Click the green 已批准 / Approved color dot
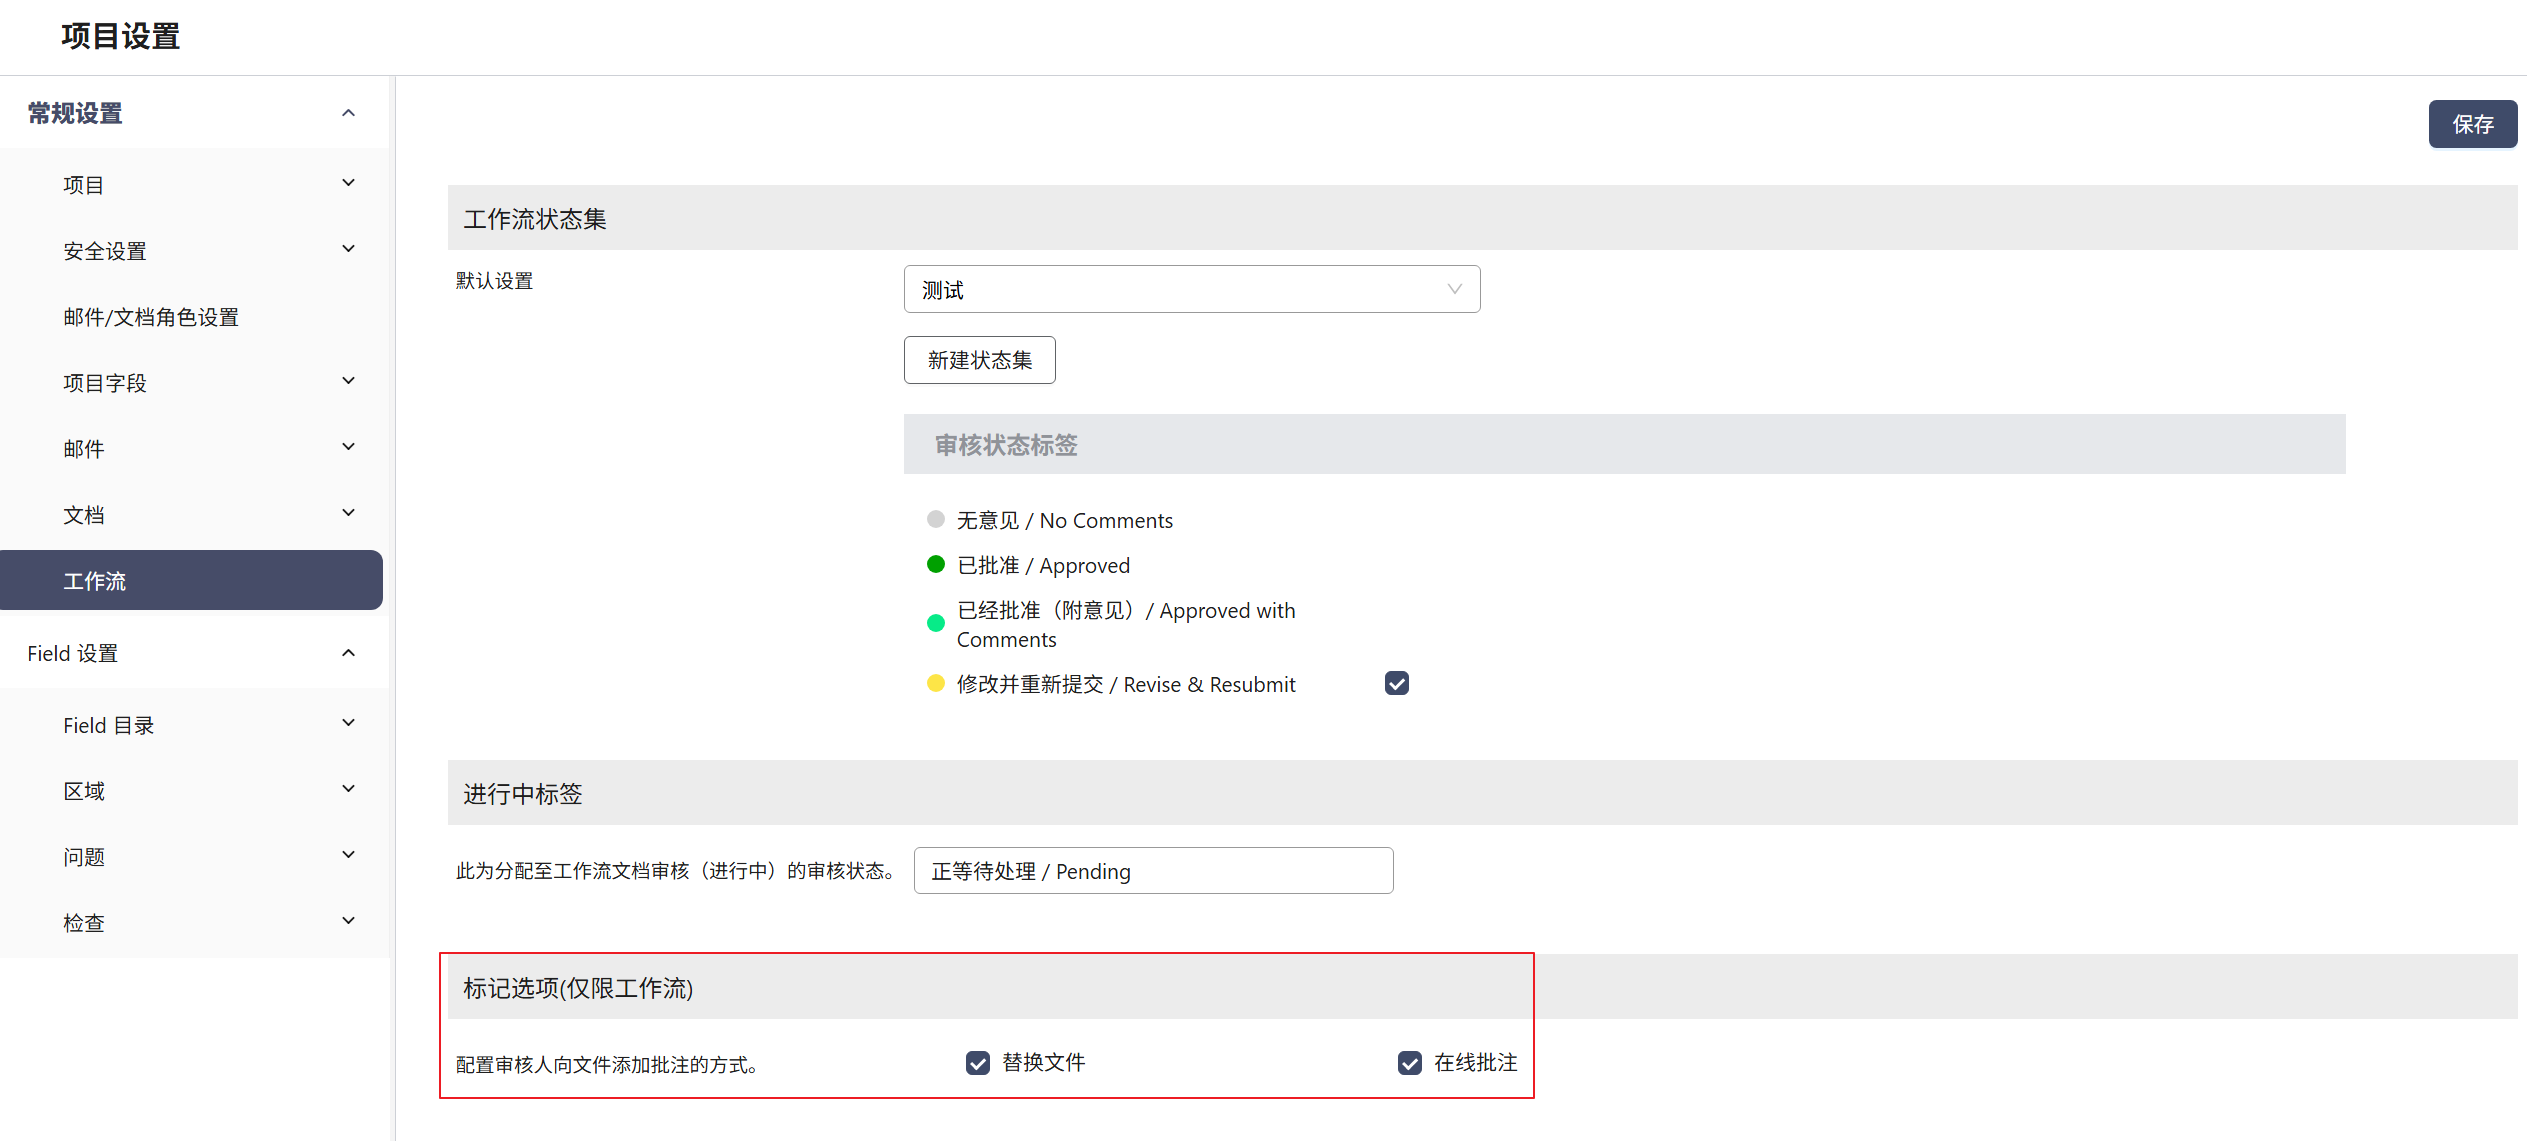The image size is (2527, 1141). pyautogui.click(x=936, y=564)
